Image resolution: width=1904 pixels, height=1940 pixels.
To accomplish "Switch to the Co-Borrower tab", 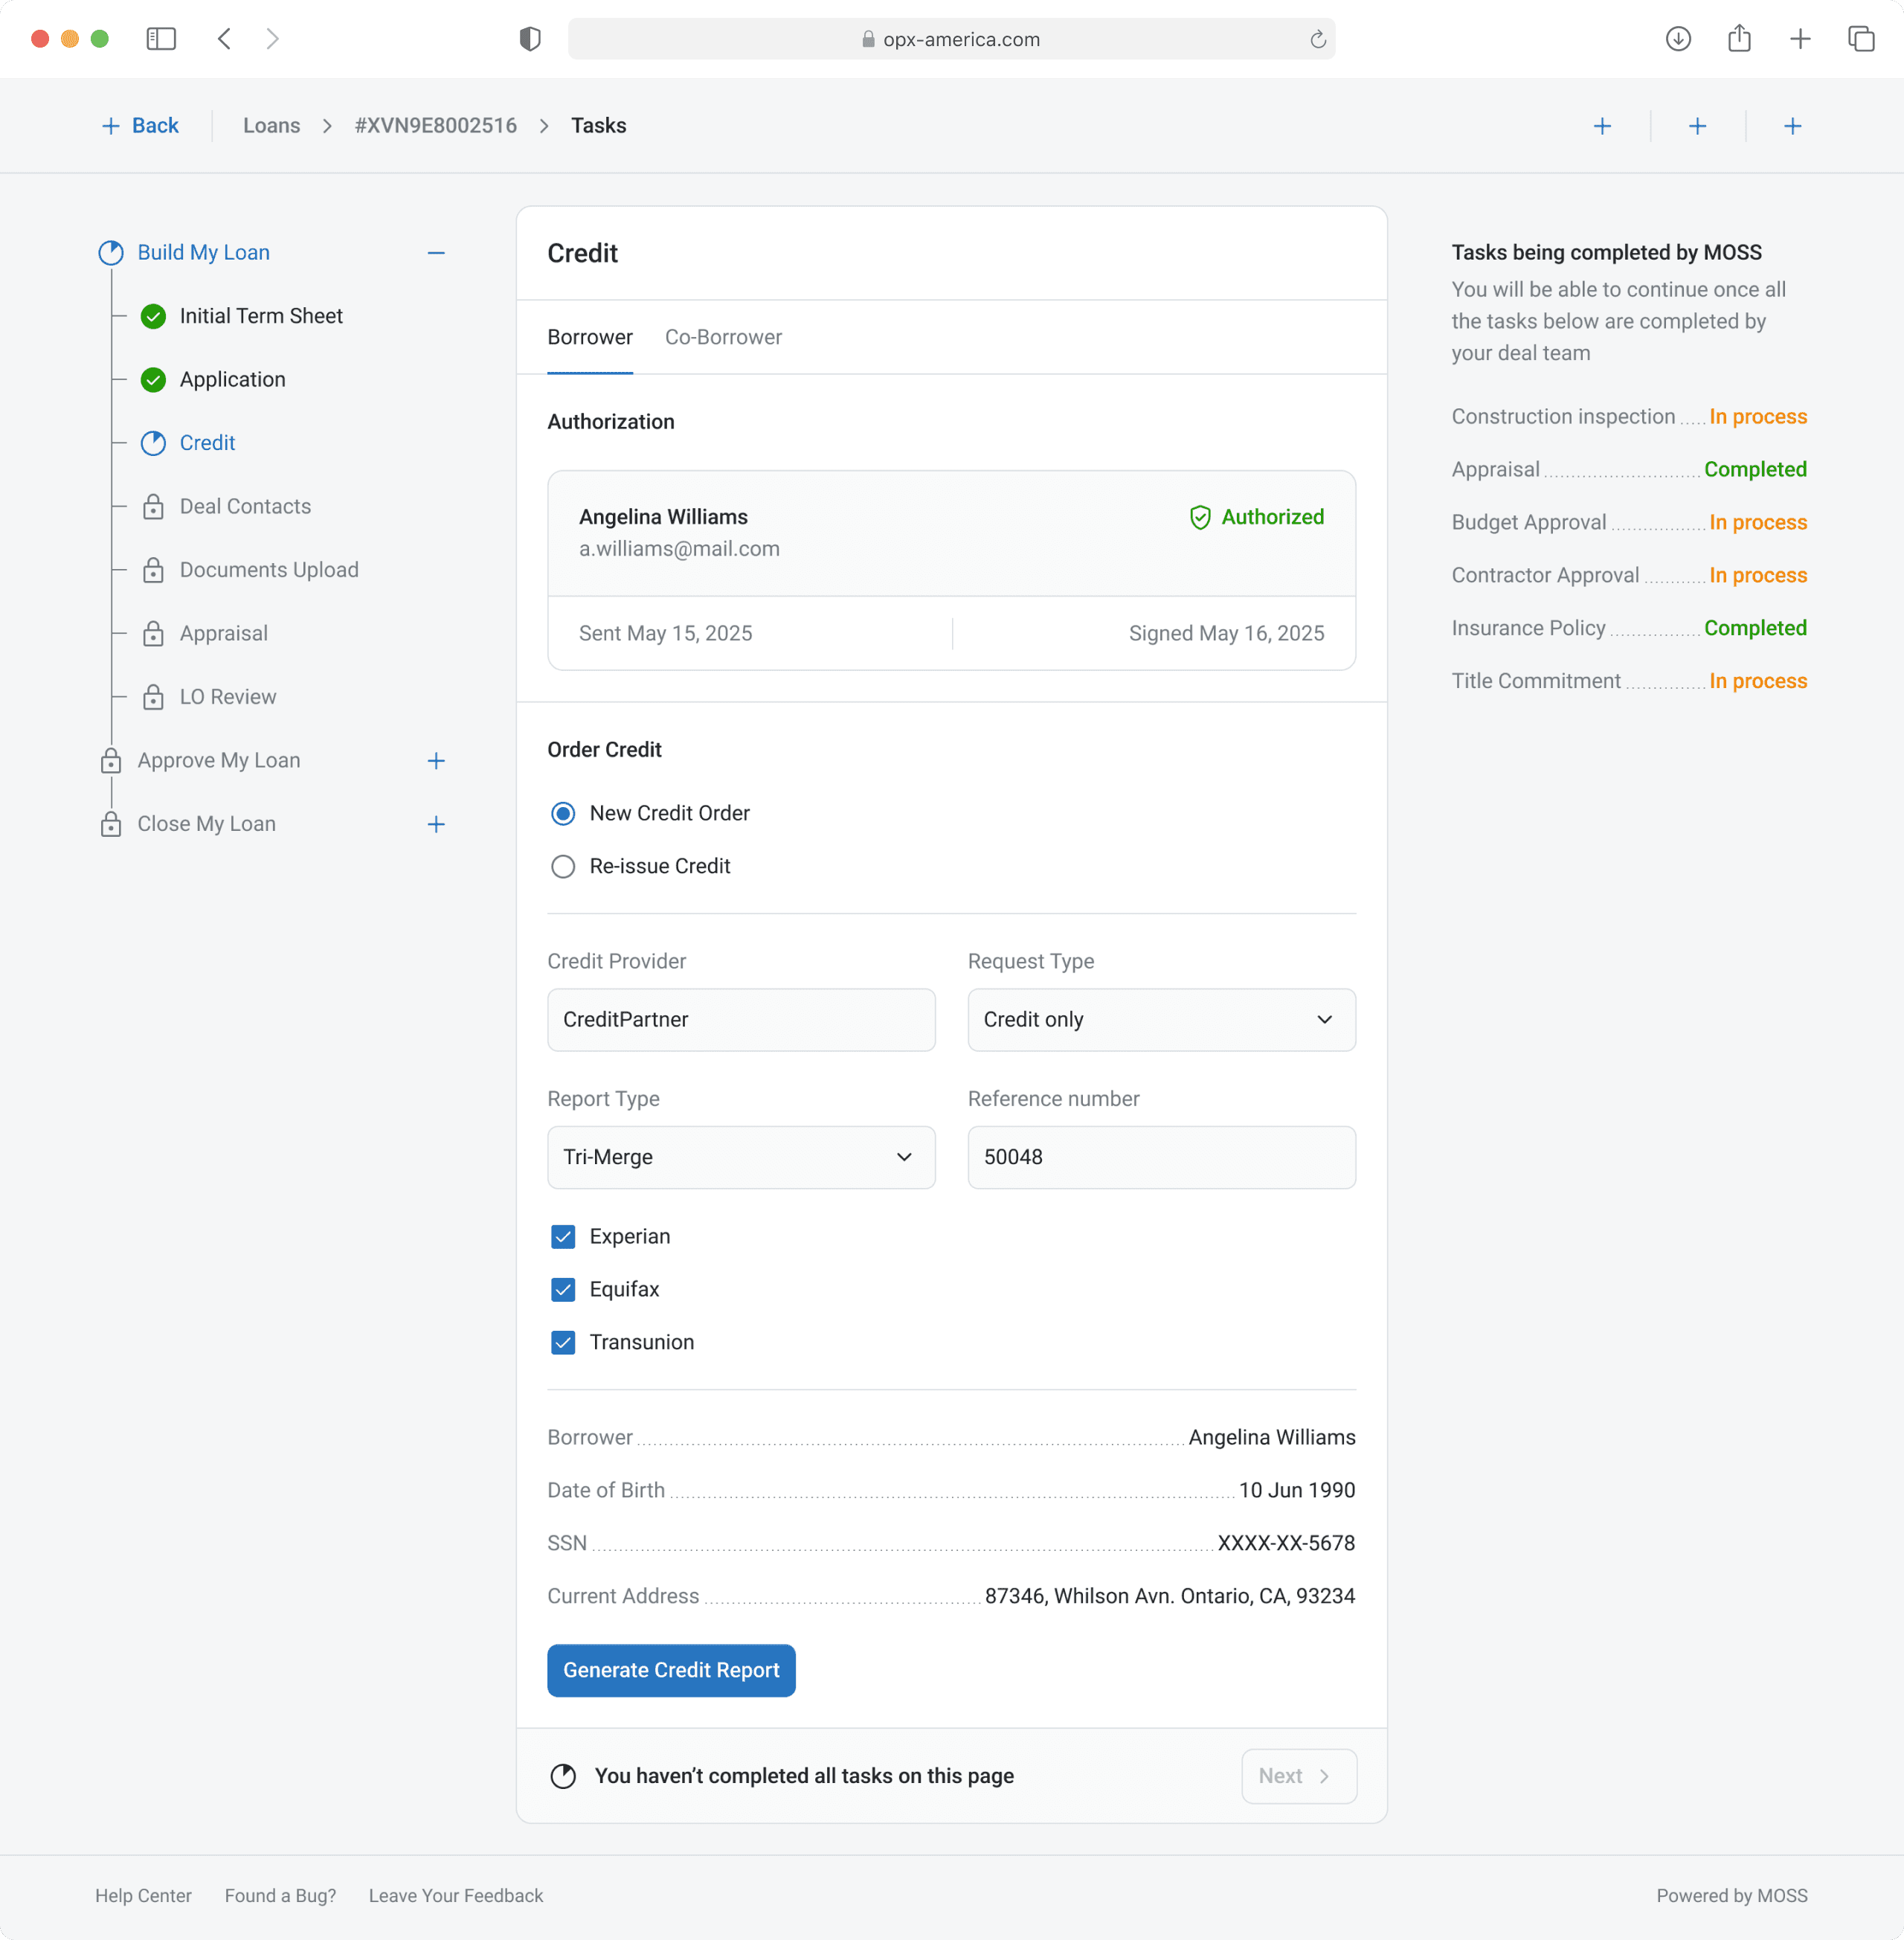I will pyautogui.click(x=723, y=338).
